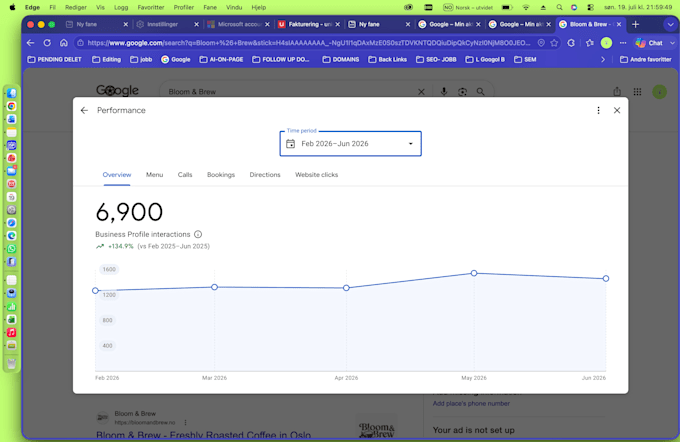Viewport: 680px width, 442px height.
Task: Expand the arrow next to Chat
Action: 672,43
